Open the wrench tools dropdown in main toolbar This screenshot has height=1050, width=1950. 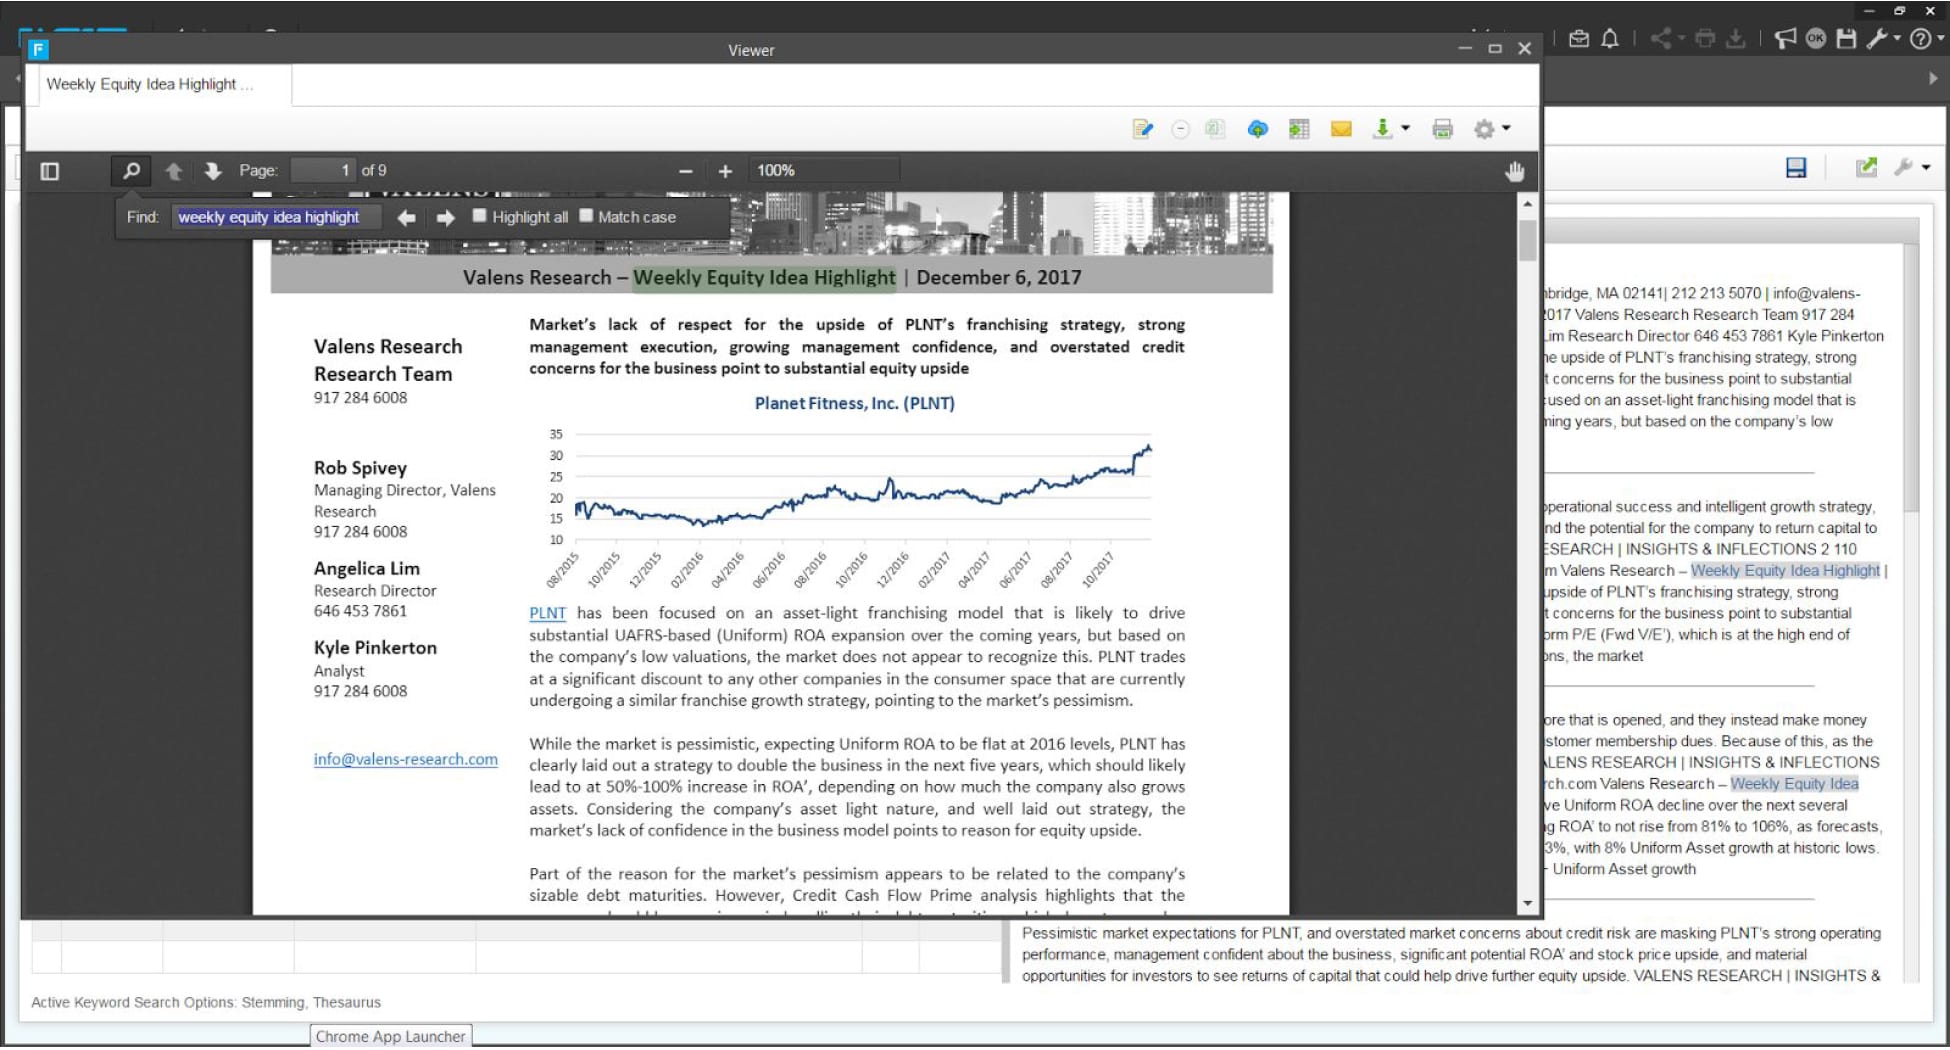point(1883,39)
